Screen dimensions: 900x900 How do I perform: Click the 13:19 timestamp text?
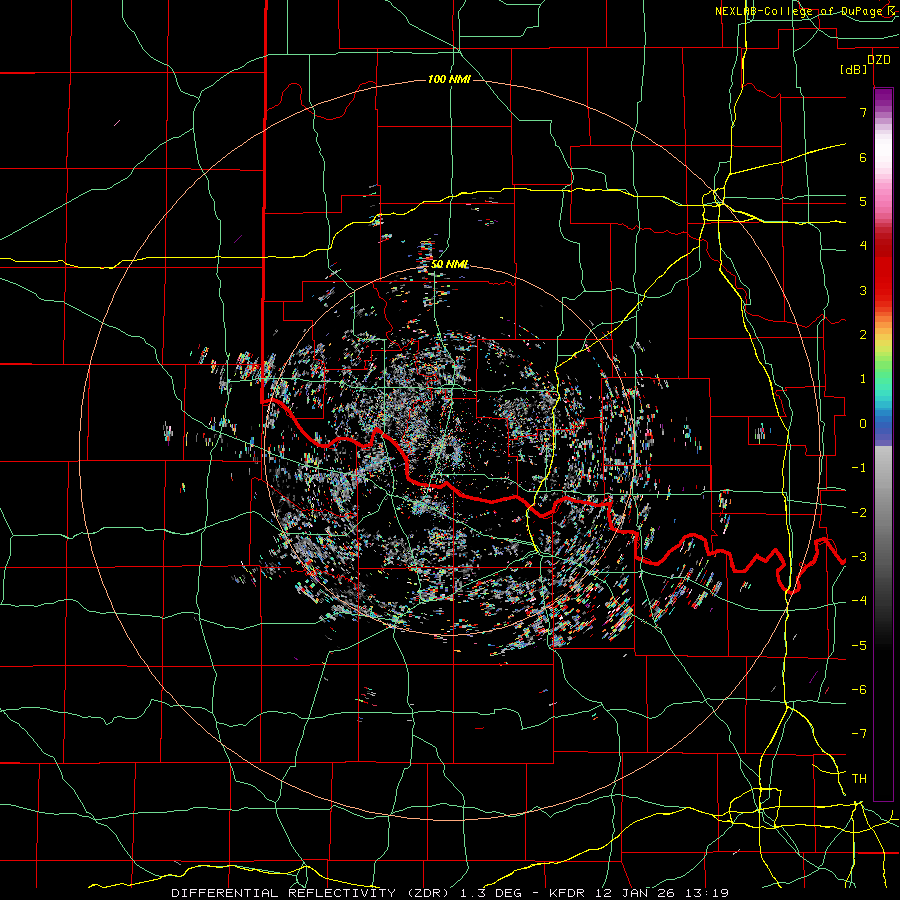(709, 893)
